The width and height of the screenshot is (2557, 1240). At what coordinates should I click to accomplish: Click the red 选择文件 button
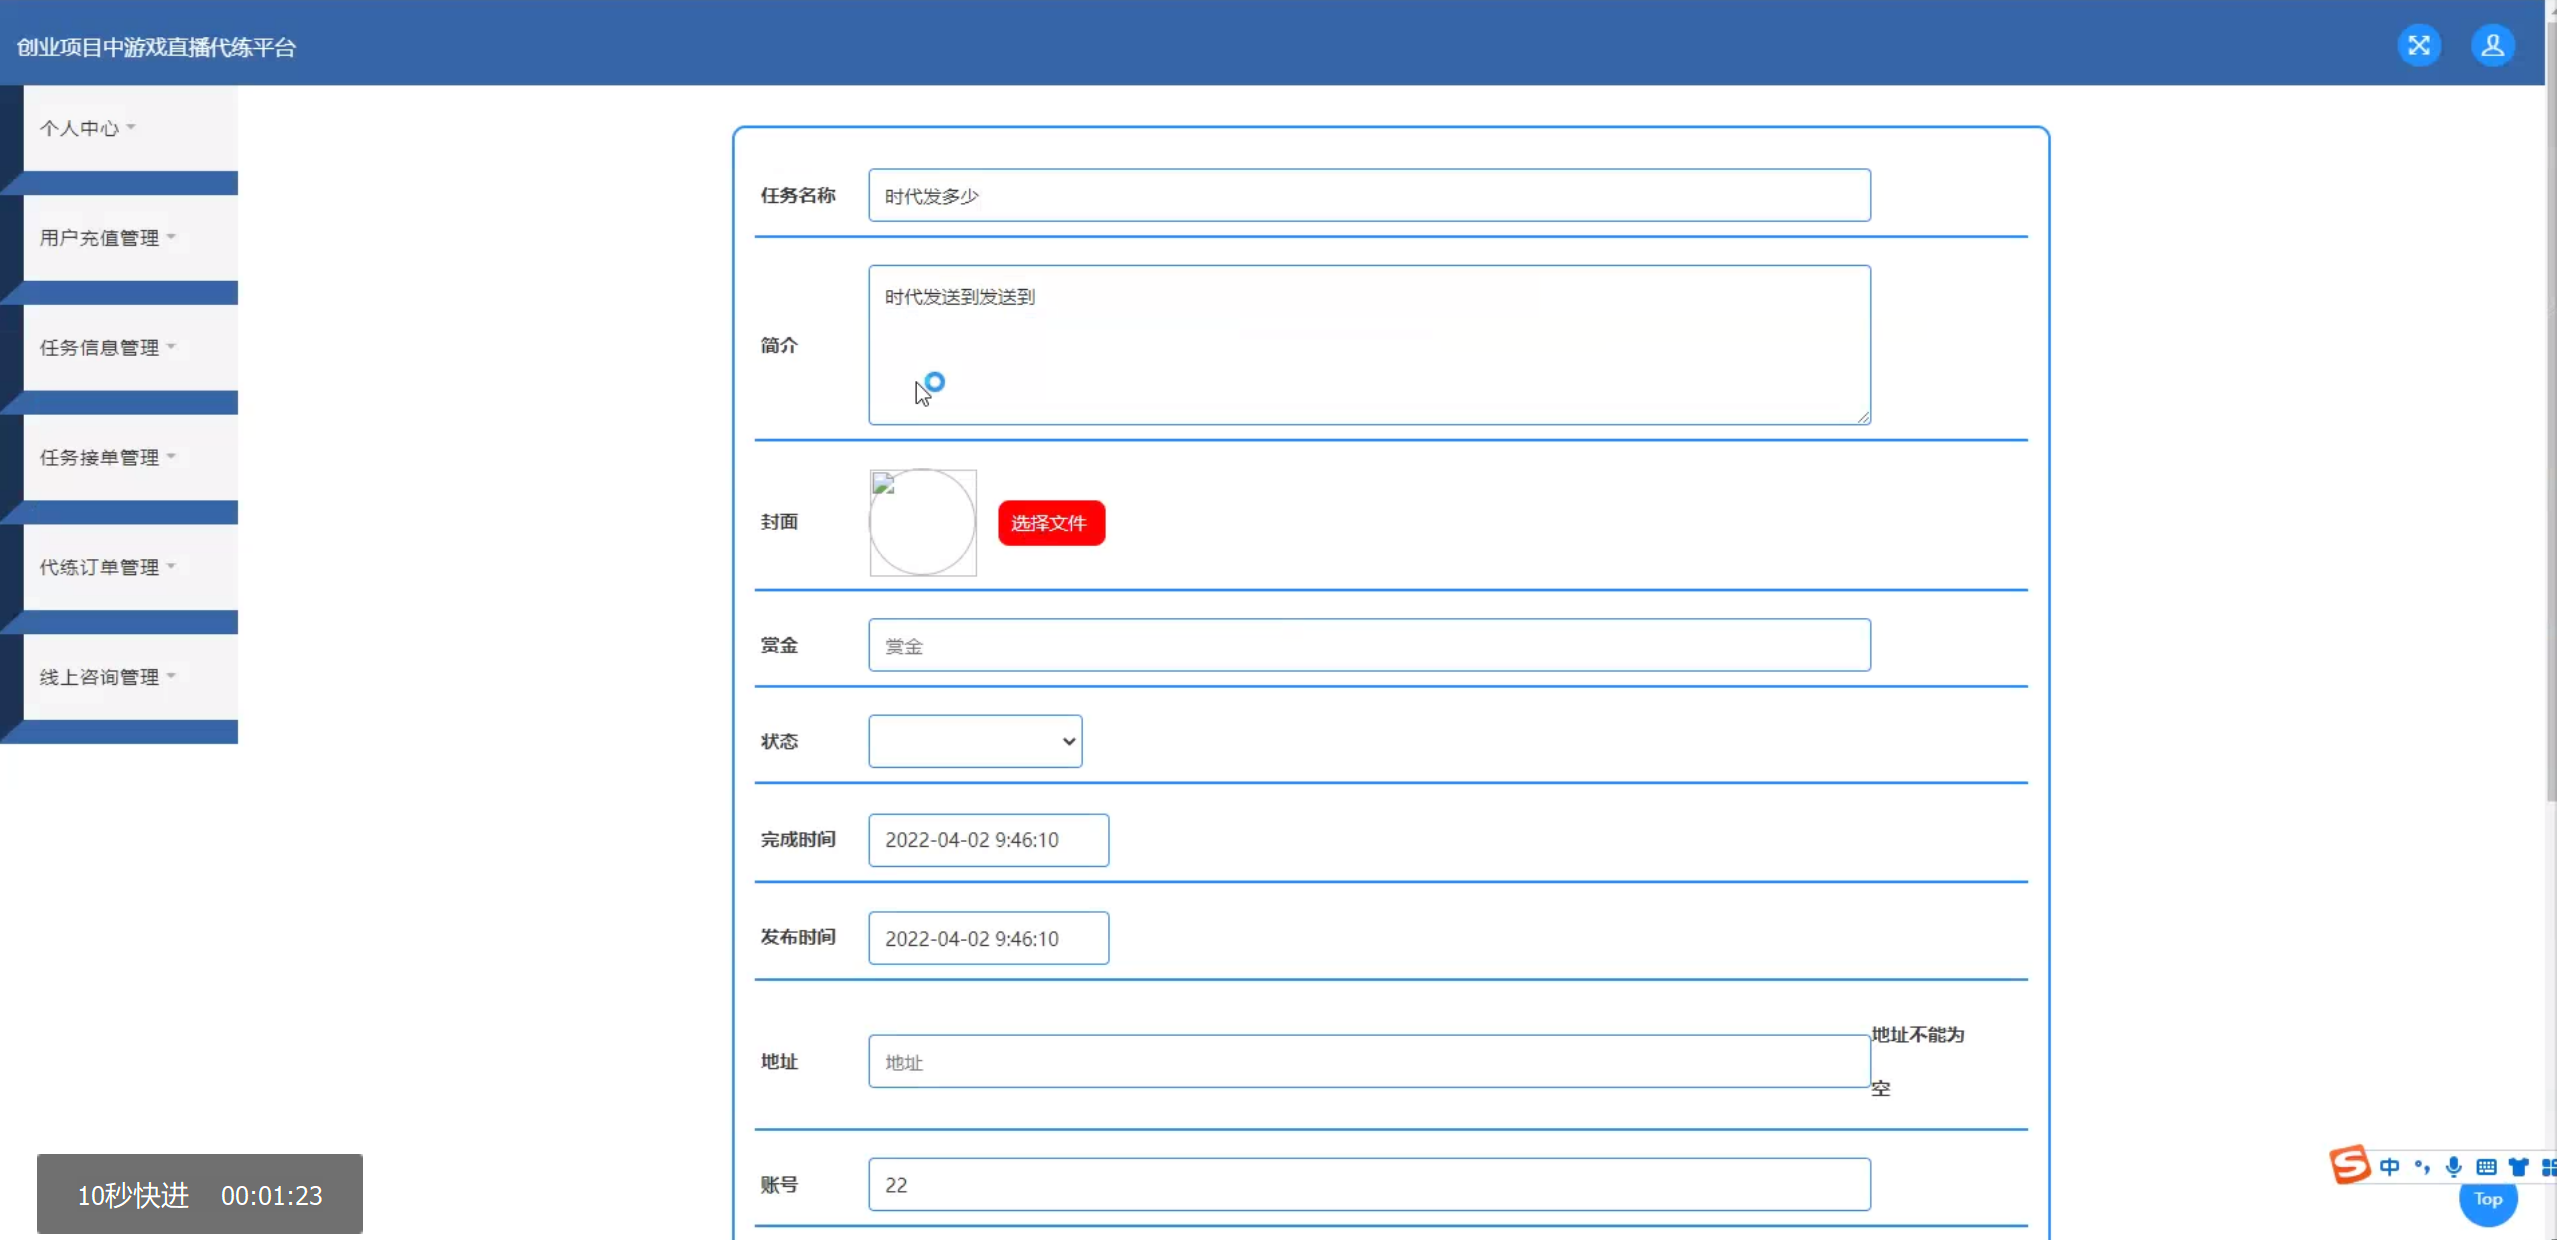(1051, 523)
